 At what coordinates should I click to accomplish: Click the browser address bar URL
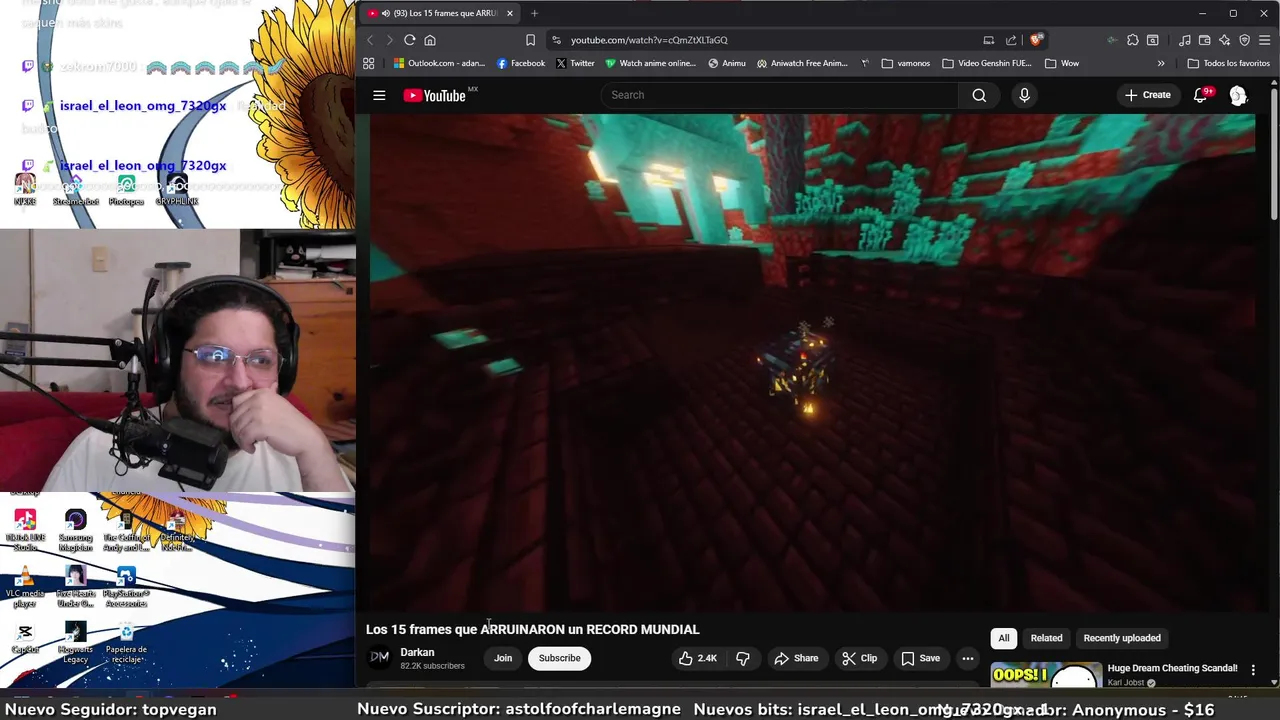pyautogui.click(x=649, y=40)
